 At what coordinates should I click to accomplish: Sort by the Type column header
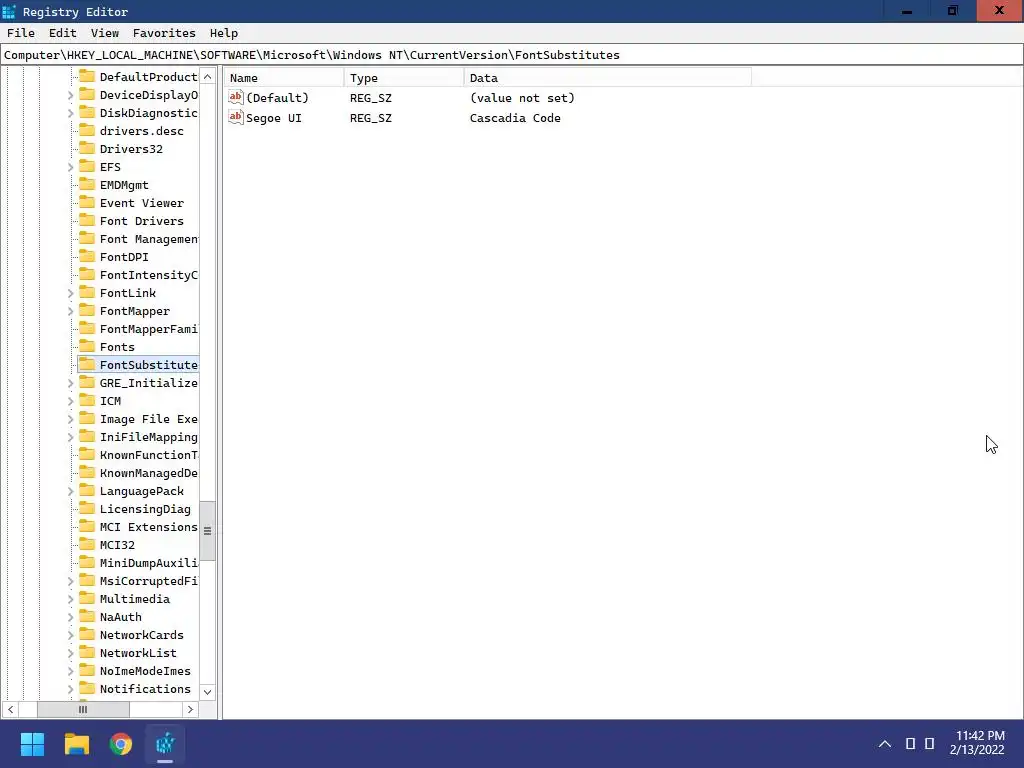point(404,78)
